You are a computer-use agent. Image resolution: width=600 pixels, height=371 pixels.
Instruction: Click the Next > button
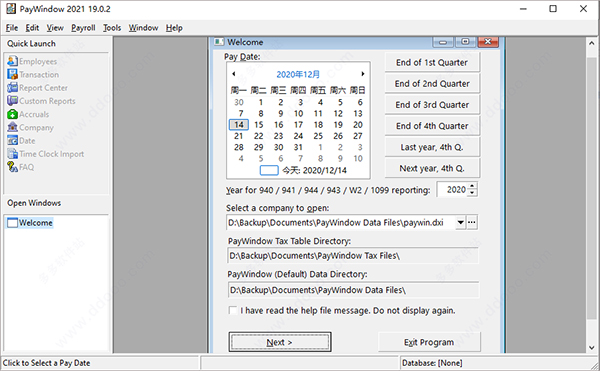coord(280,342)
